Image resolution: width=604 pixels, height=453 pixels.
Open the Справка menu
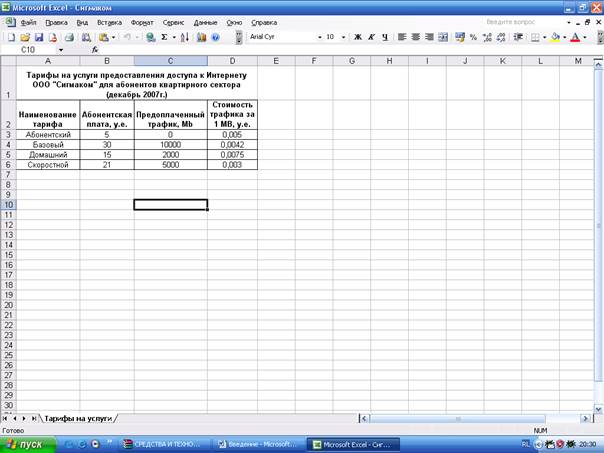(264, 22)
